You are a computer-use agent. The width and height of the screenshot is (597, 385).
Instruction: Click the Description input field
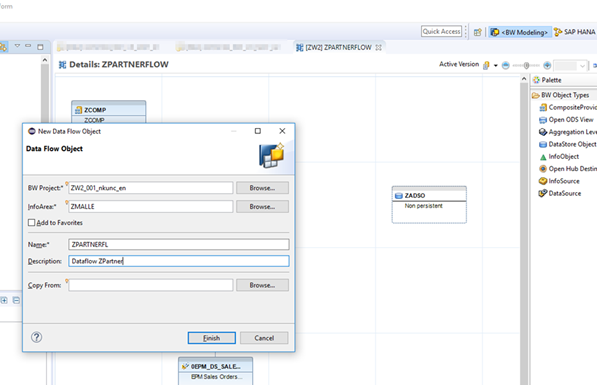(x=179, y=261)
